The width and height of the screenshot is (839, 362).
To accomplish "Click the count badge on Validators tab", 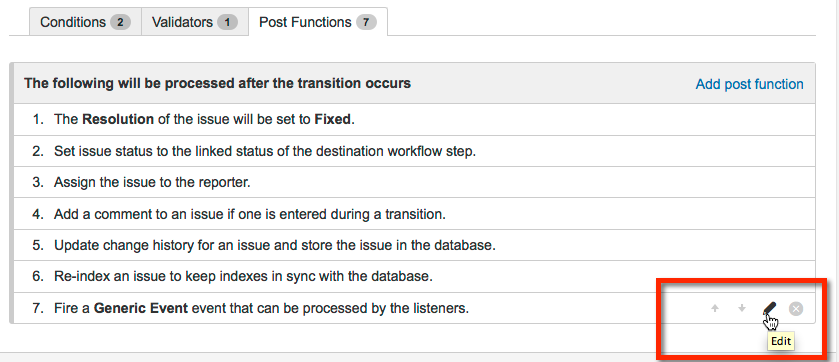I will tap(227, 22).
